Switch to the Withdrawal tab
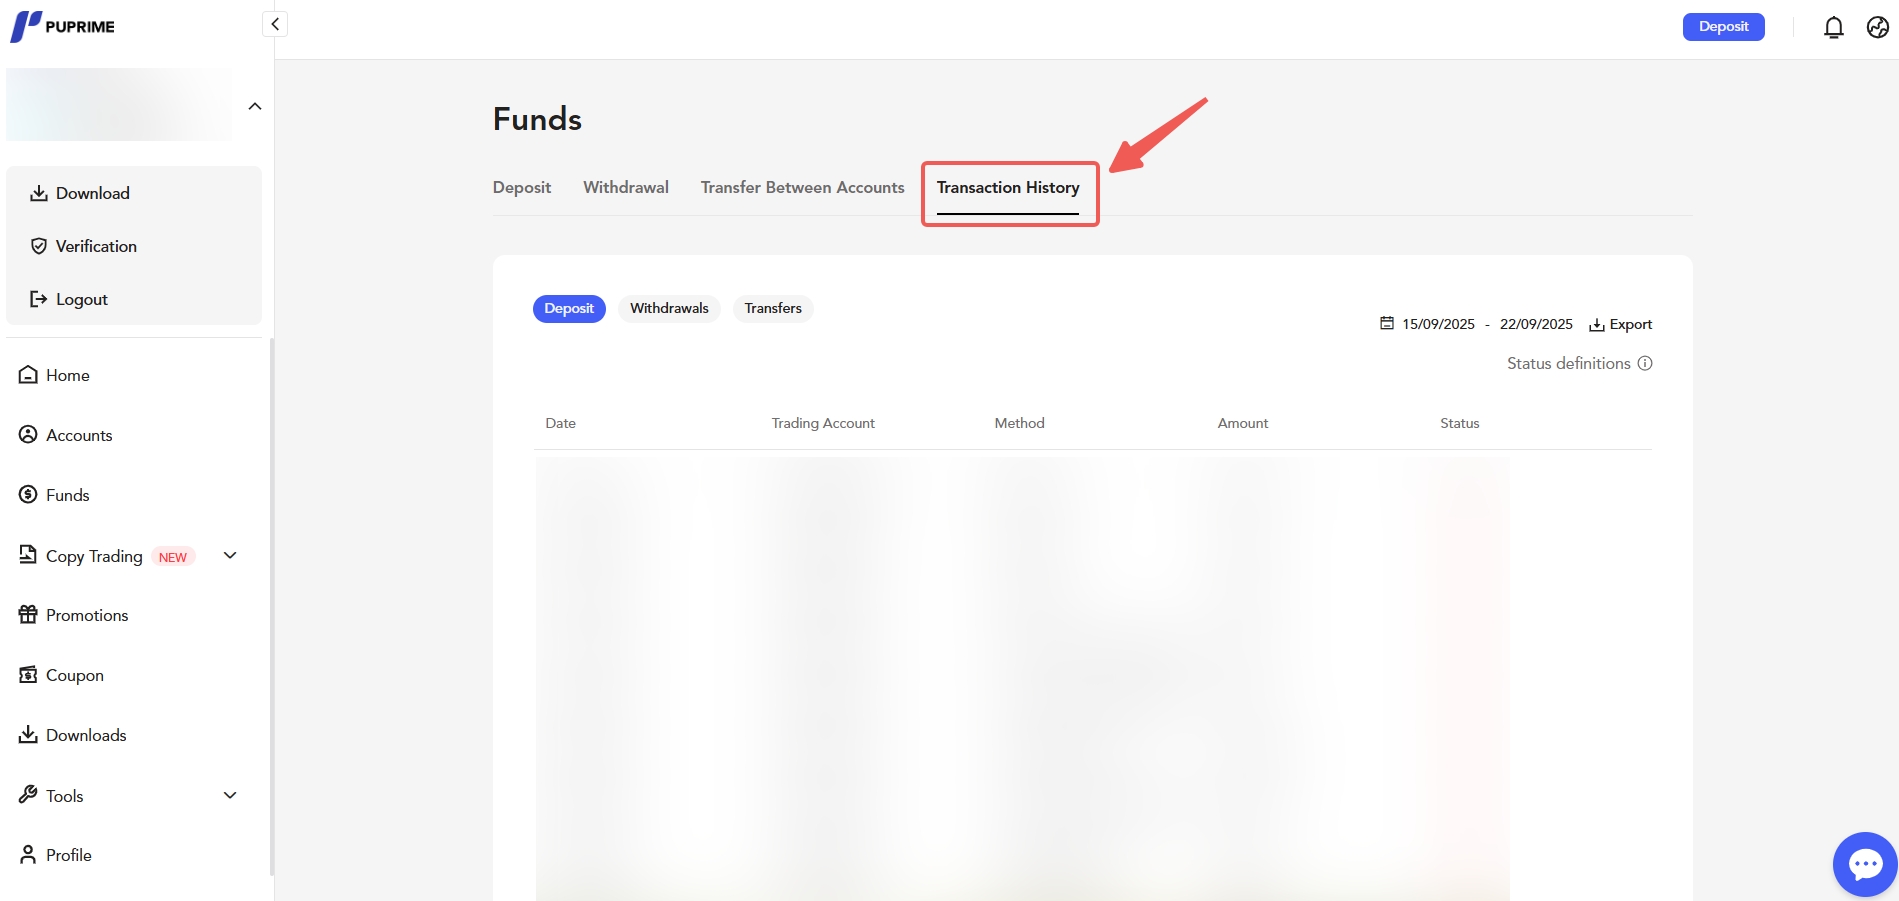 point(625,188)
